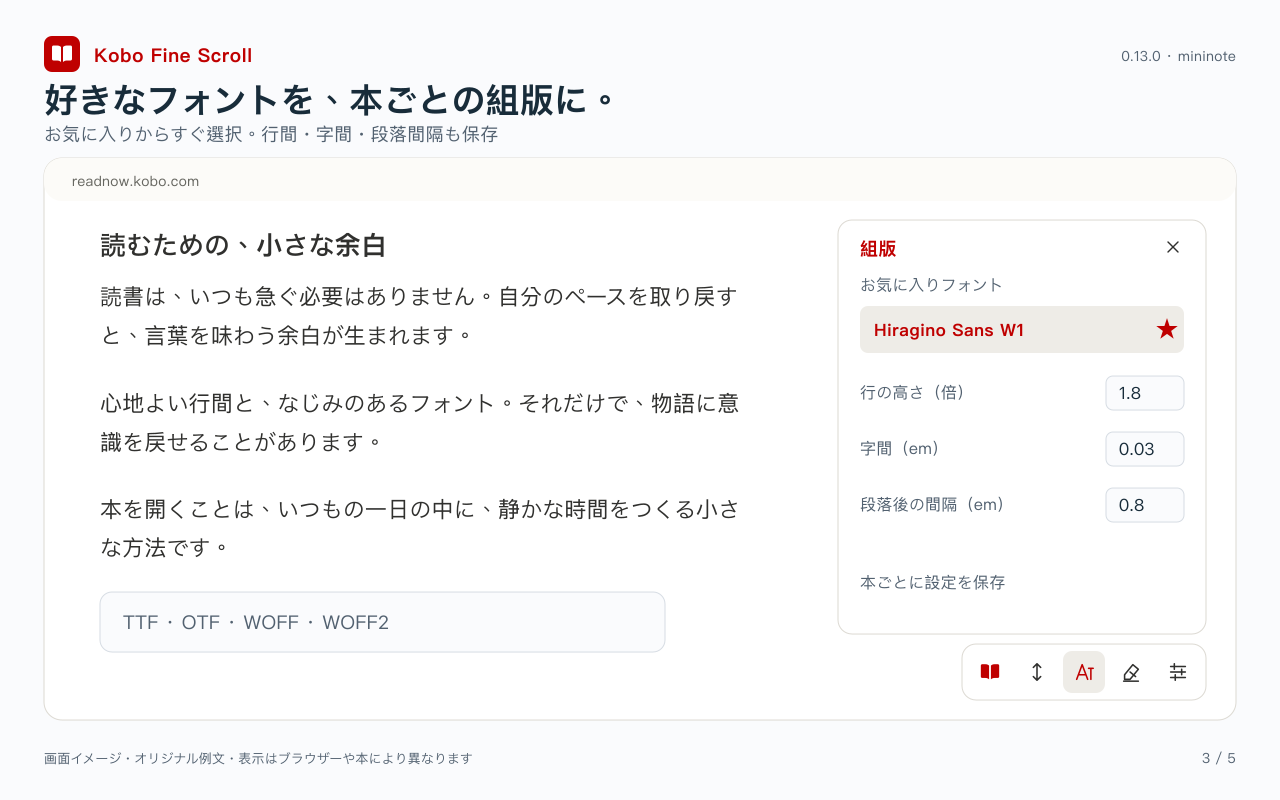Click 本ごとに設定を保存 option
Image resolution: width=1280 pixels, height=800 pixels.
coord(932,582)
